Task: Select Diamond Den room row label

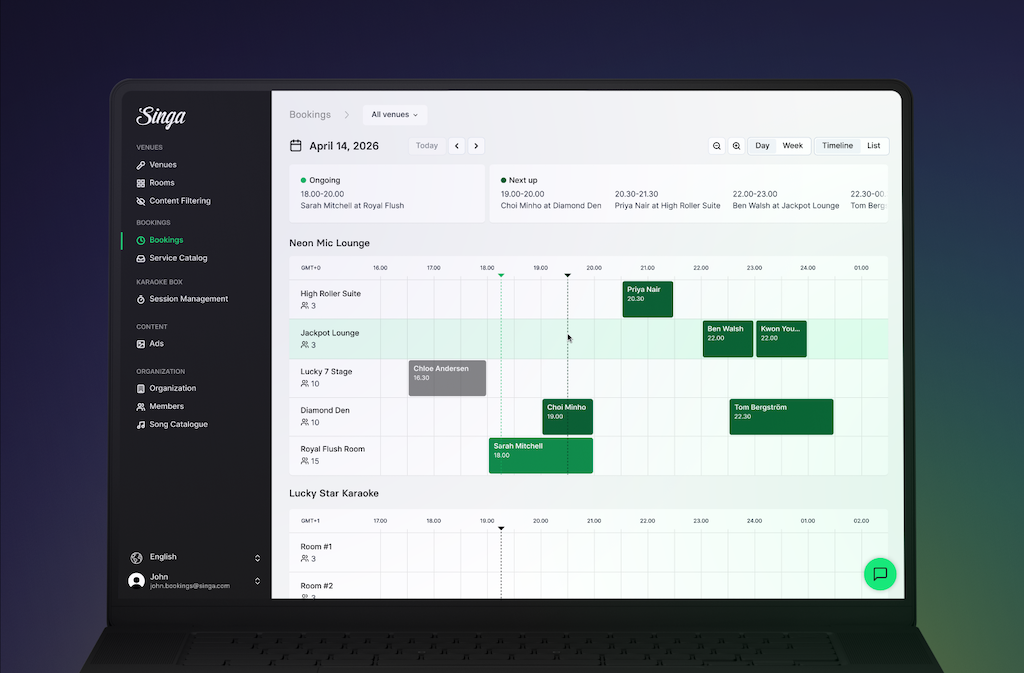Action: click(x=325, y=411)
